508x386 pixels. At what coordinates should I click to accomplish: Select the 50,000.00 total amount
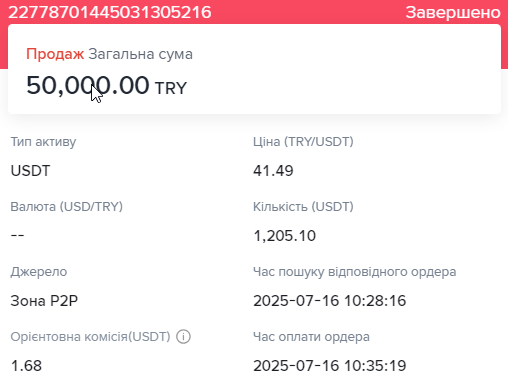[88, 85]
